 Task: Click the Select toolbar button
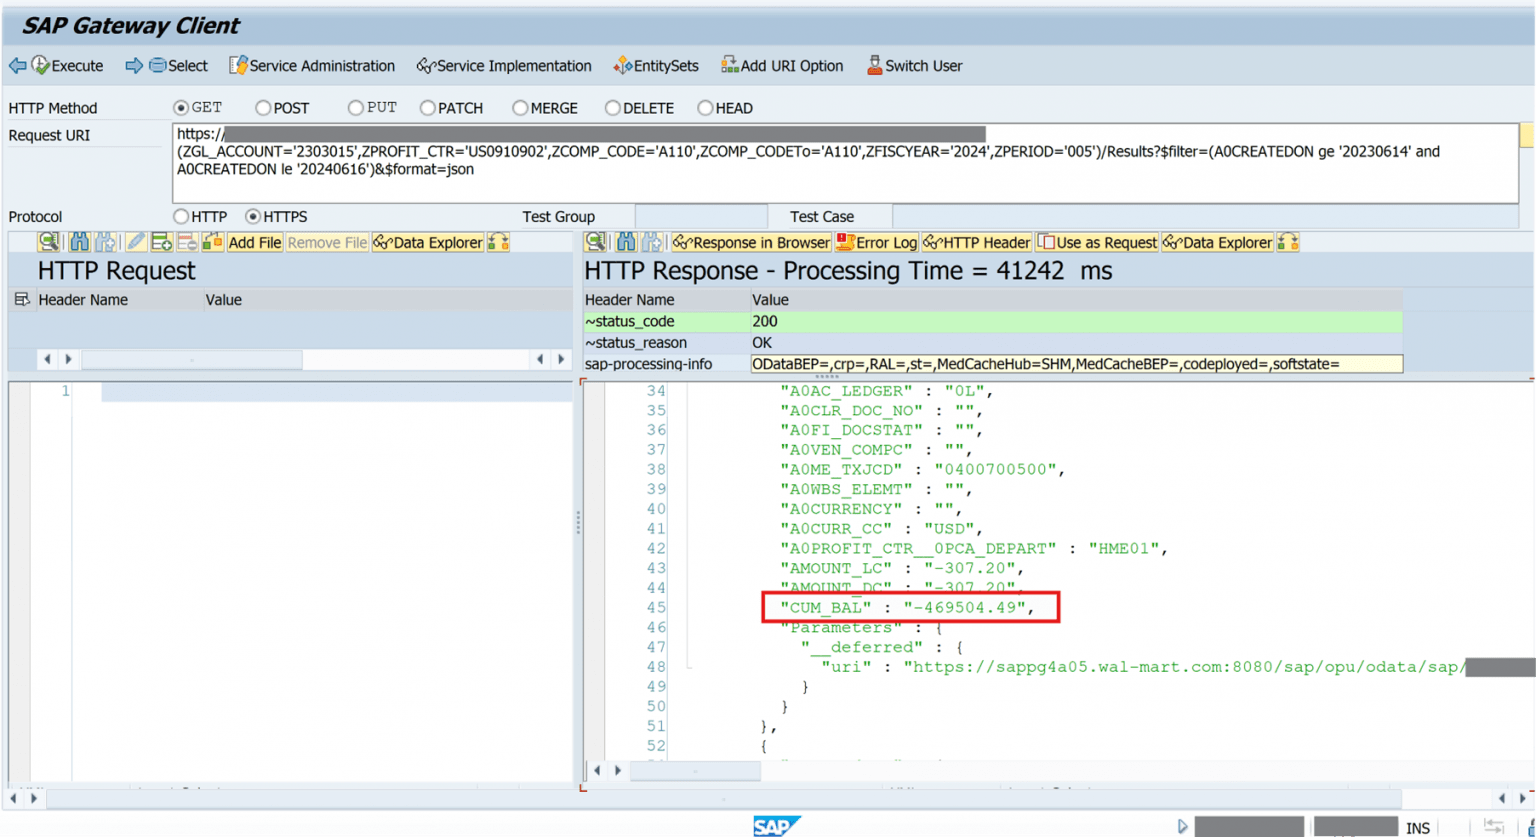[178, 66]
